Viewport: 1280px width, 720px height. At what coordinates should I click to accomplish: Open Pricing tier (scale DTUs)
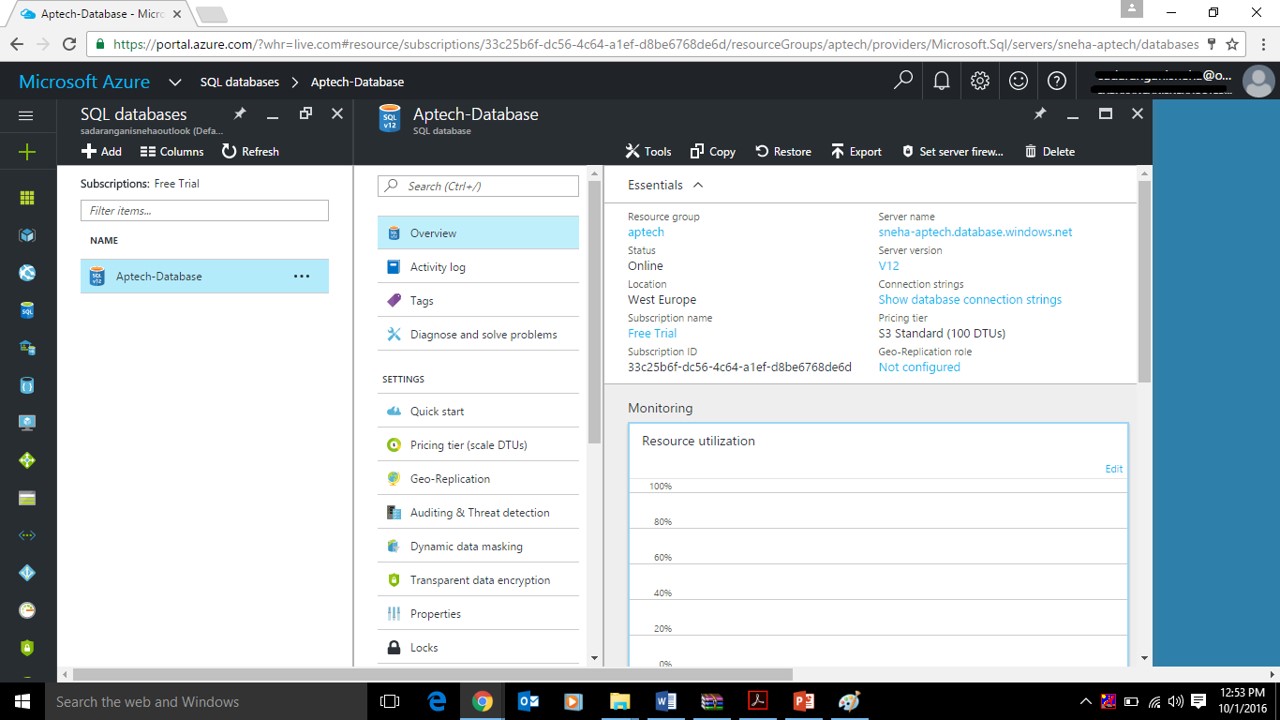(x=478, y=445)
